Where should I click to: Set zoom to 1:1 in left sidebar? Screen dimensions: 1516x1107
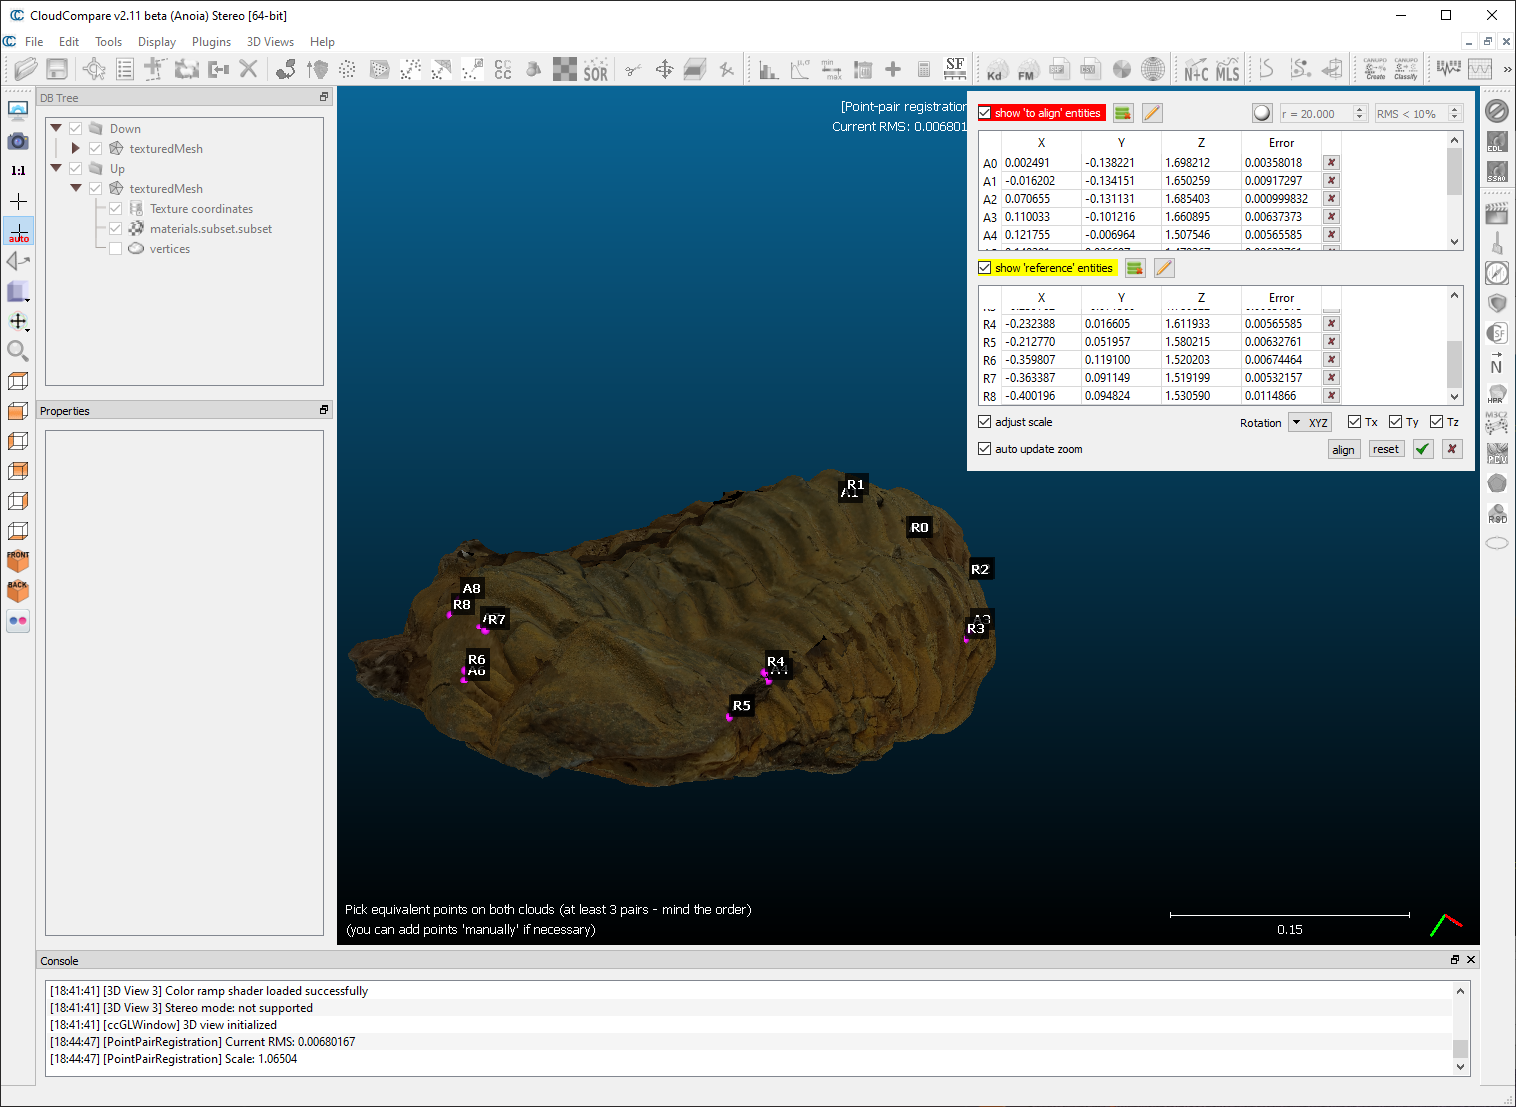click(x=18, y=170)
